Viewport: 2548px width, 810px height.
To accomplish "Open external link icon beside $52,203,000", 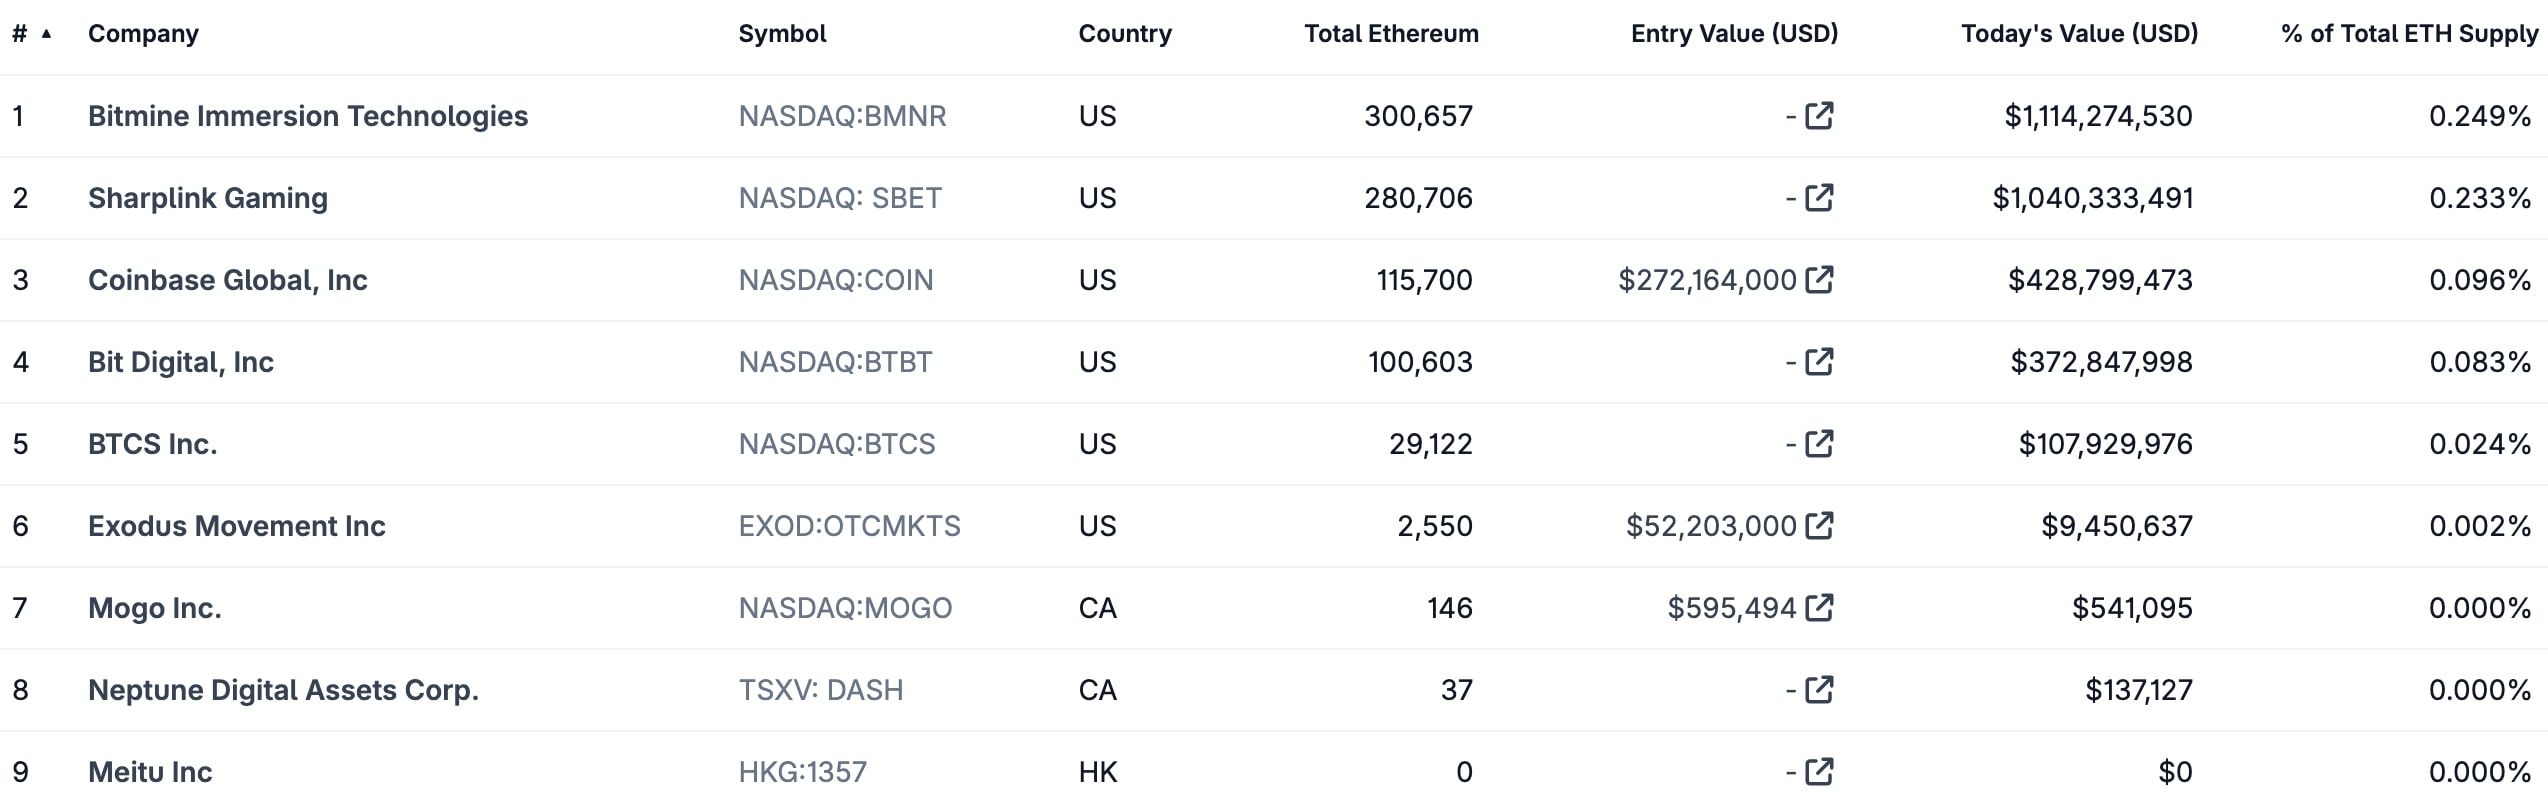I will coord(1819,526).
